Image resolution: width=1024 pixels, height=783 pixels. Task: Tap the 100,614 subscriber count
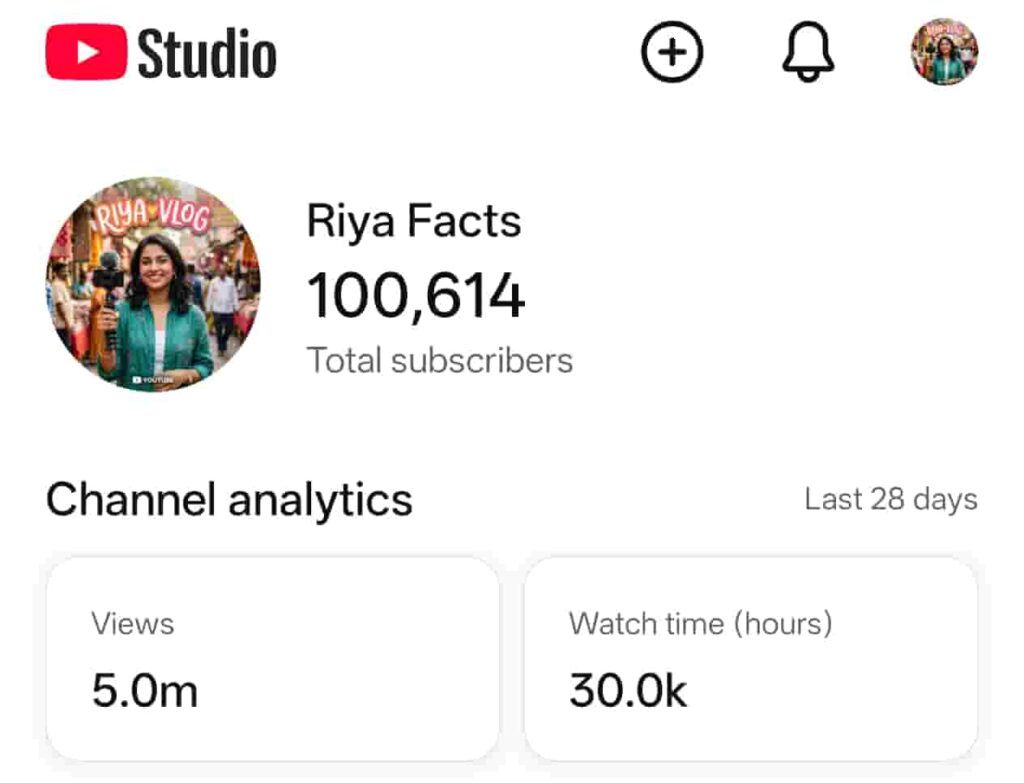[416, 296]
